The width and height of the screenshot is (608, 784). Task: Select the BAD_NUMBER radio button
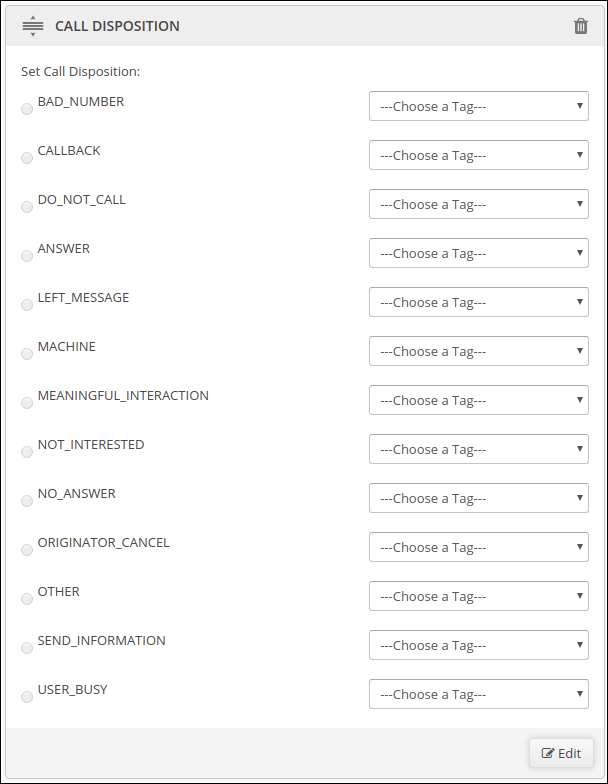coord(27,109)
